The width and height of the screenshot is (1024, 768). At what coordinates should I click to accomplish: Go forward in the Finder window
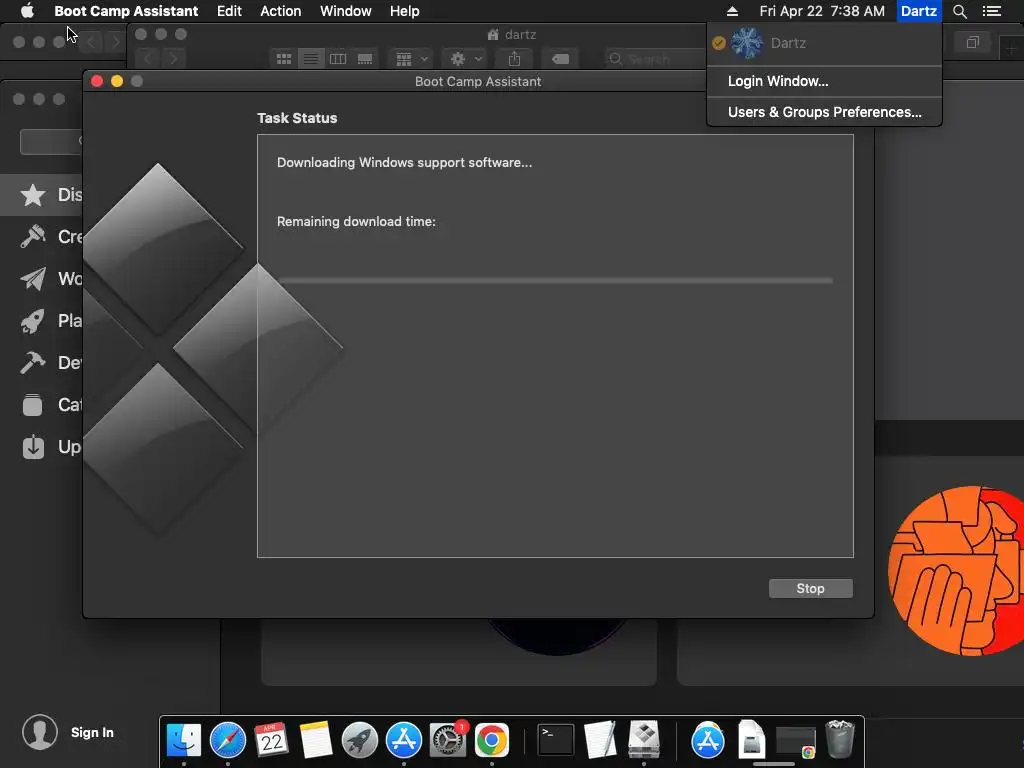173,59
